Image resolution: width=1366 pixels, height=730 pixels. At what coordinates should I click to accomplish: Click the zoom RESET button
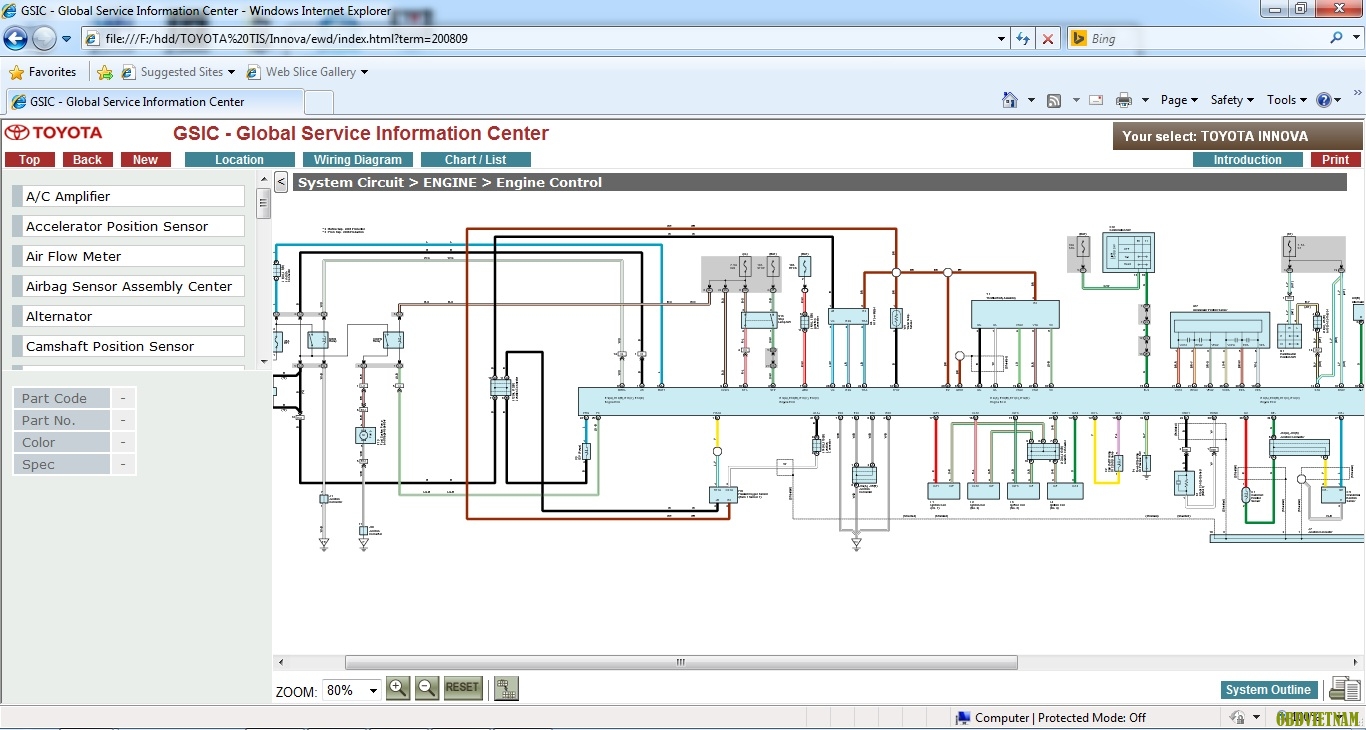pos(463,688)
